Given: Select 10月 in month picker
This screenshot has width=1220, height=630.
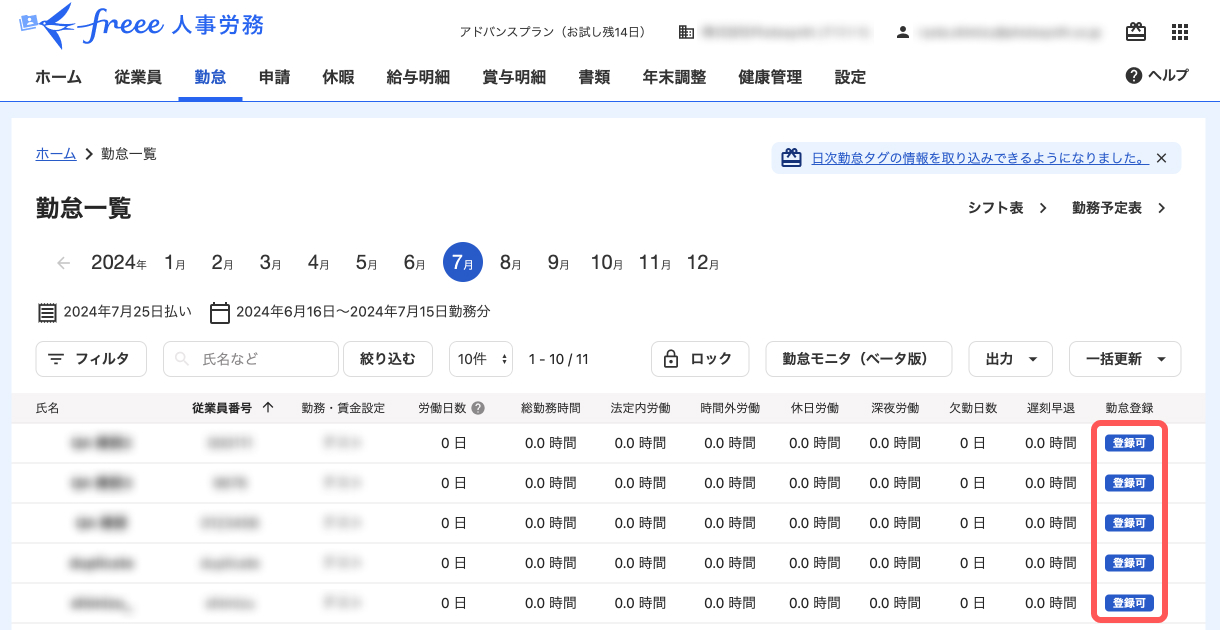Looking at the screenshot, I should point(607,263).
